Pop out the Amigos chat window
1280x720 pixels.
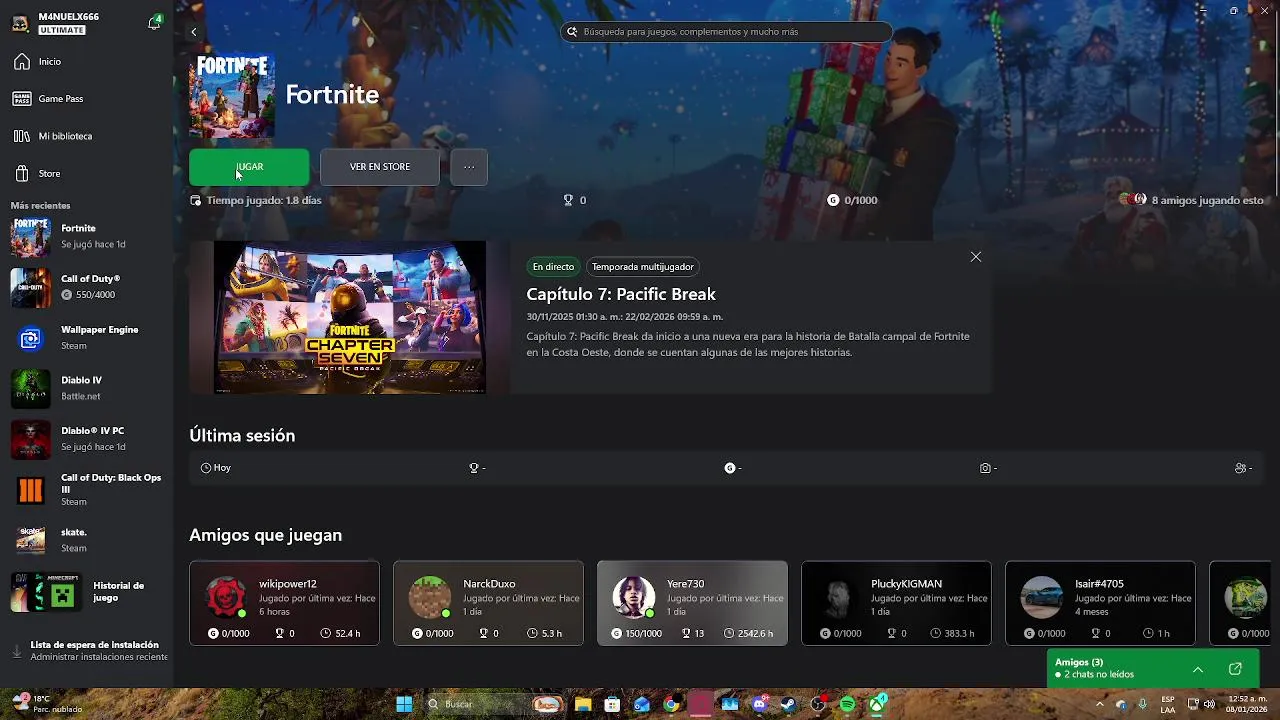pos(1235,669)
